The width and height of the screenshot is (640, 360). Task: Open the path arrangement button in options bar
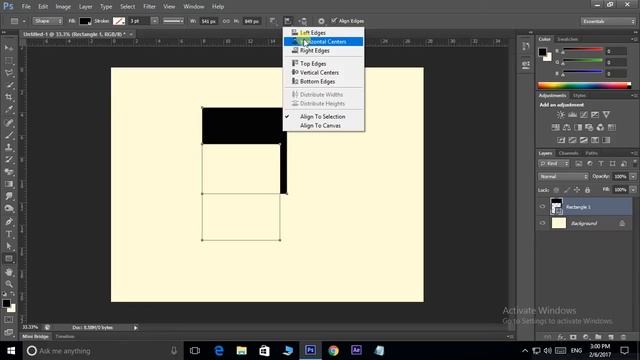(302, 21)
